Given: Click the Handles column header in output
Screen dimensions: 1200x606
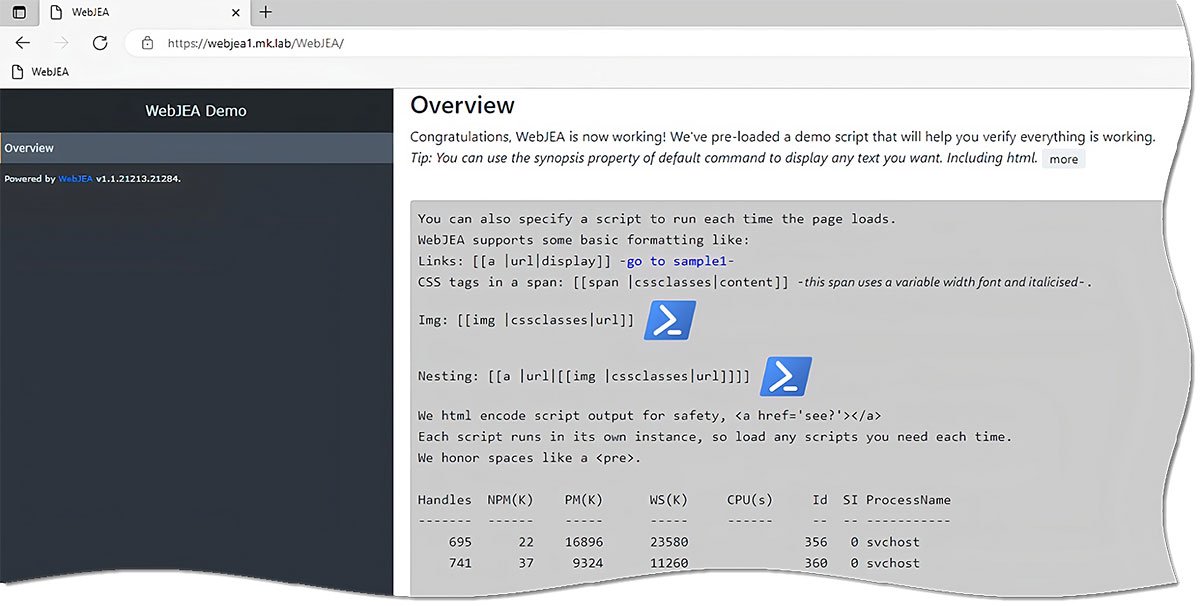Looking at the screenshot, I should (444, 500).
